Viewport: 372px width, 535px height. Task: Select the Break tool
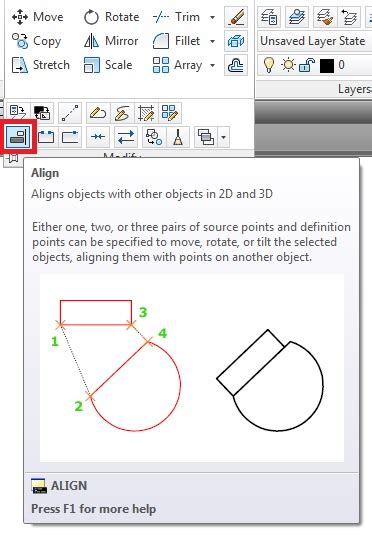(x=46, y=137)
